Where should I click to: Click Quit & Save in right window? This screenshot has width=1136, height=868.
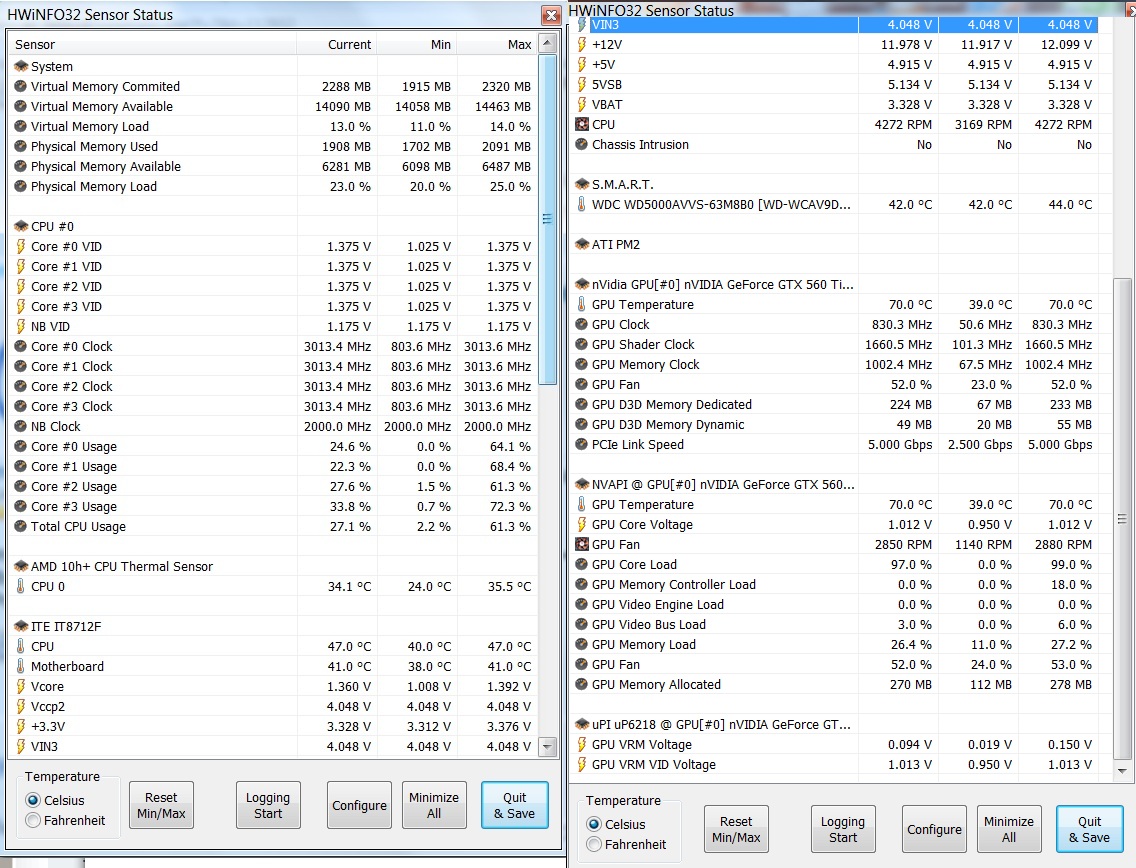[x=1089, y=830]
